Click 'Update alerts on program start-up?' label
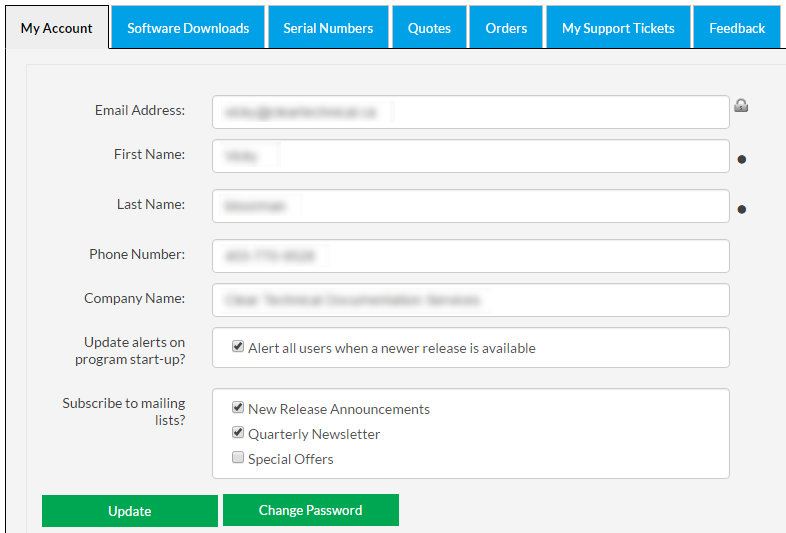The image size is (786, 533). 130,350
